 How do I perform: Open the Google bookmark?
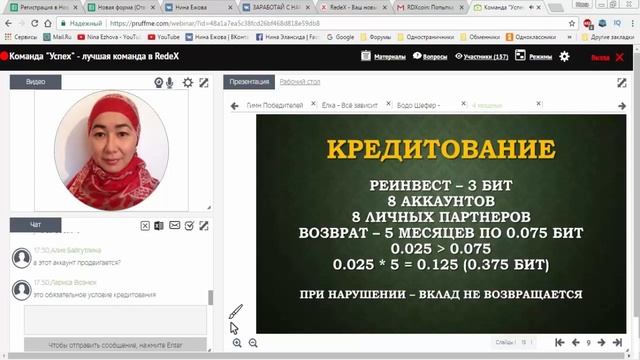tap(340, 37)
